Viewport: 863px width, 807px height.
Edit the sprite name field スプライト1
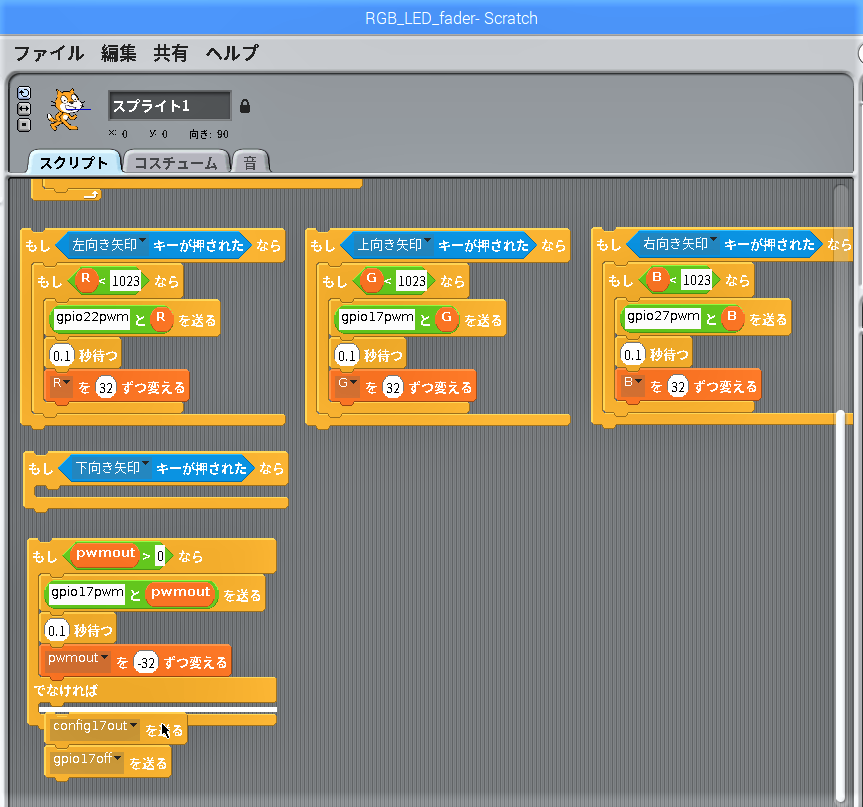(x=170, y=106)
